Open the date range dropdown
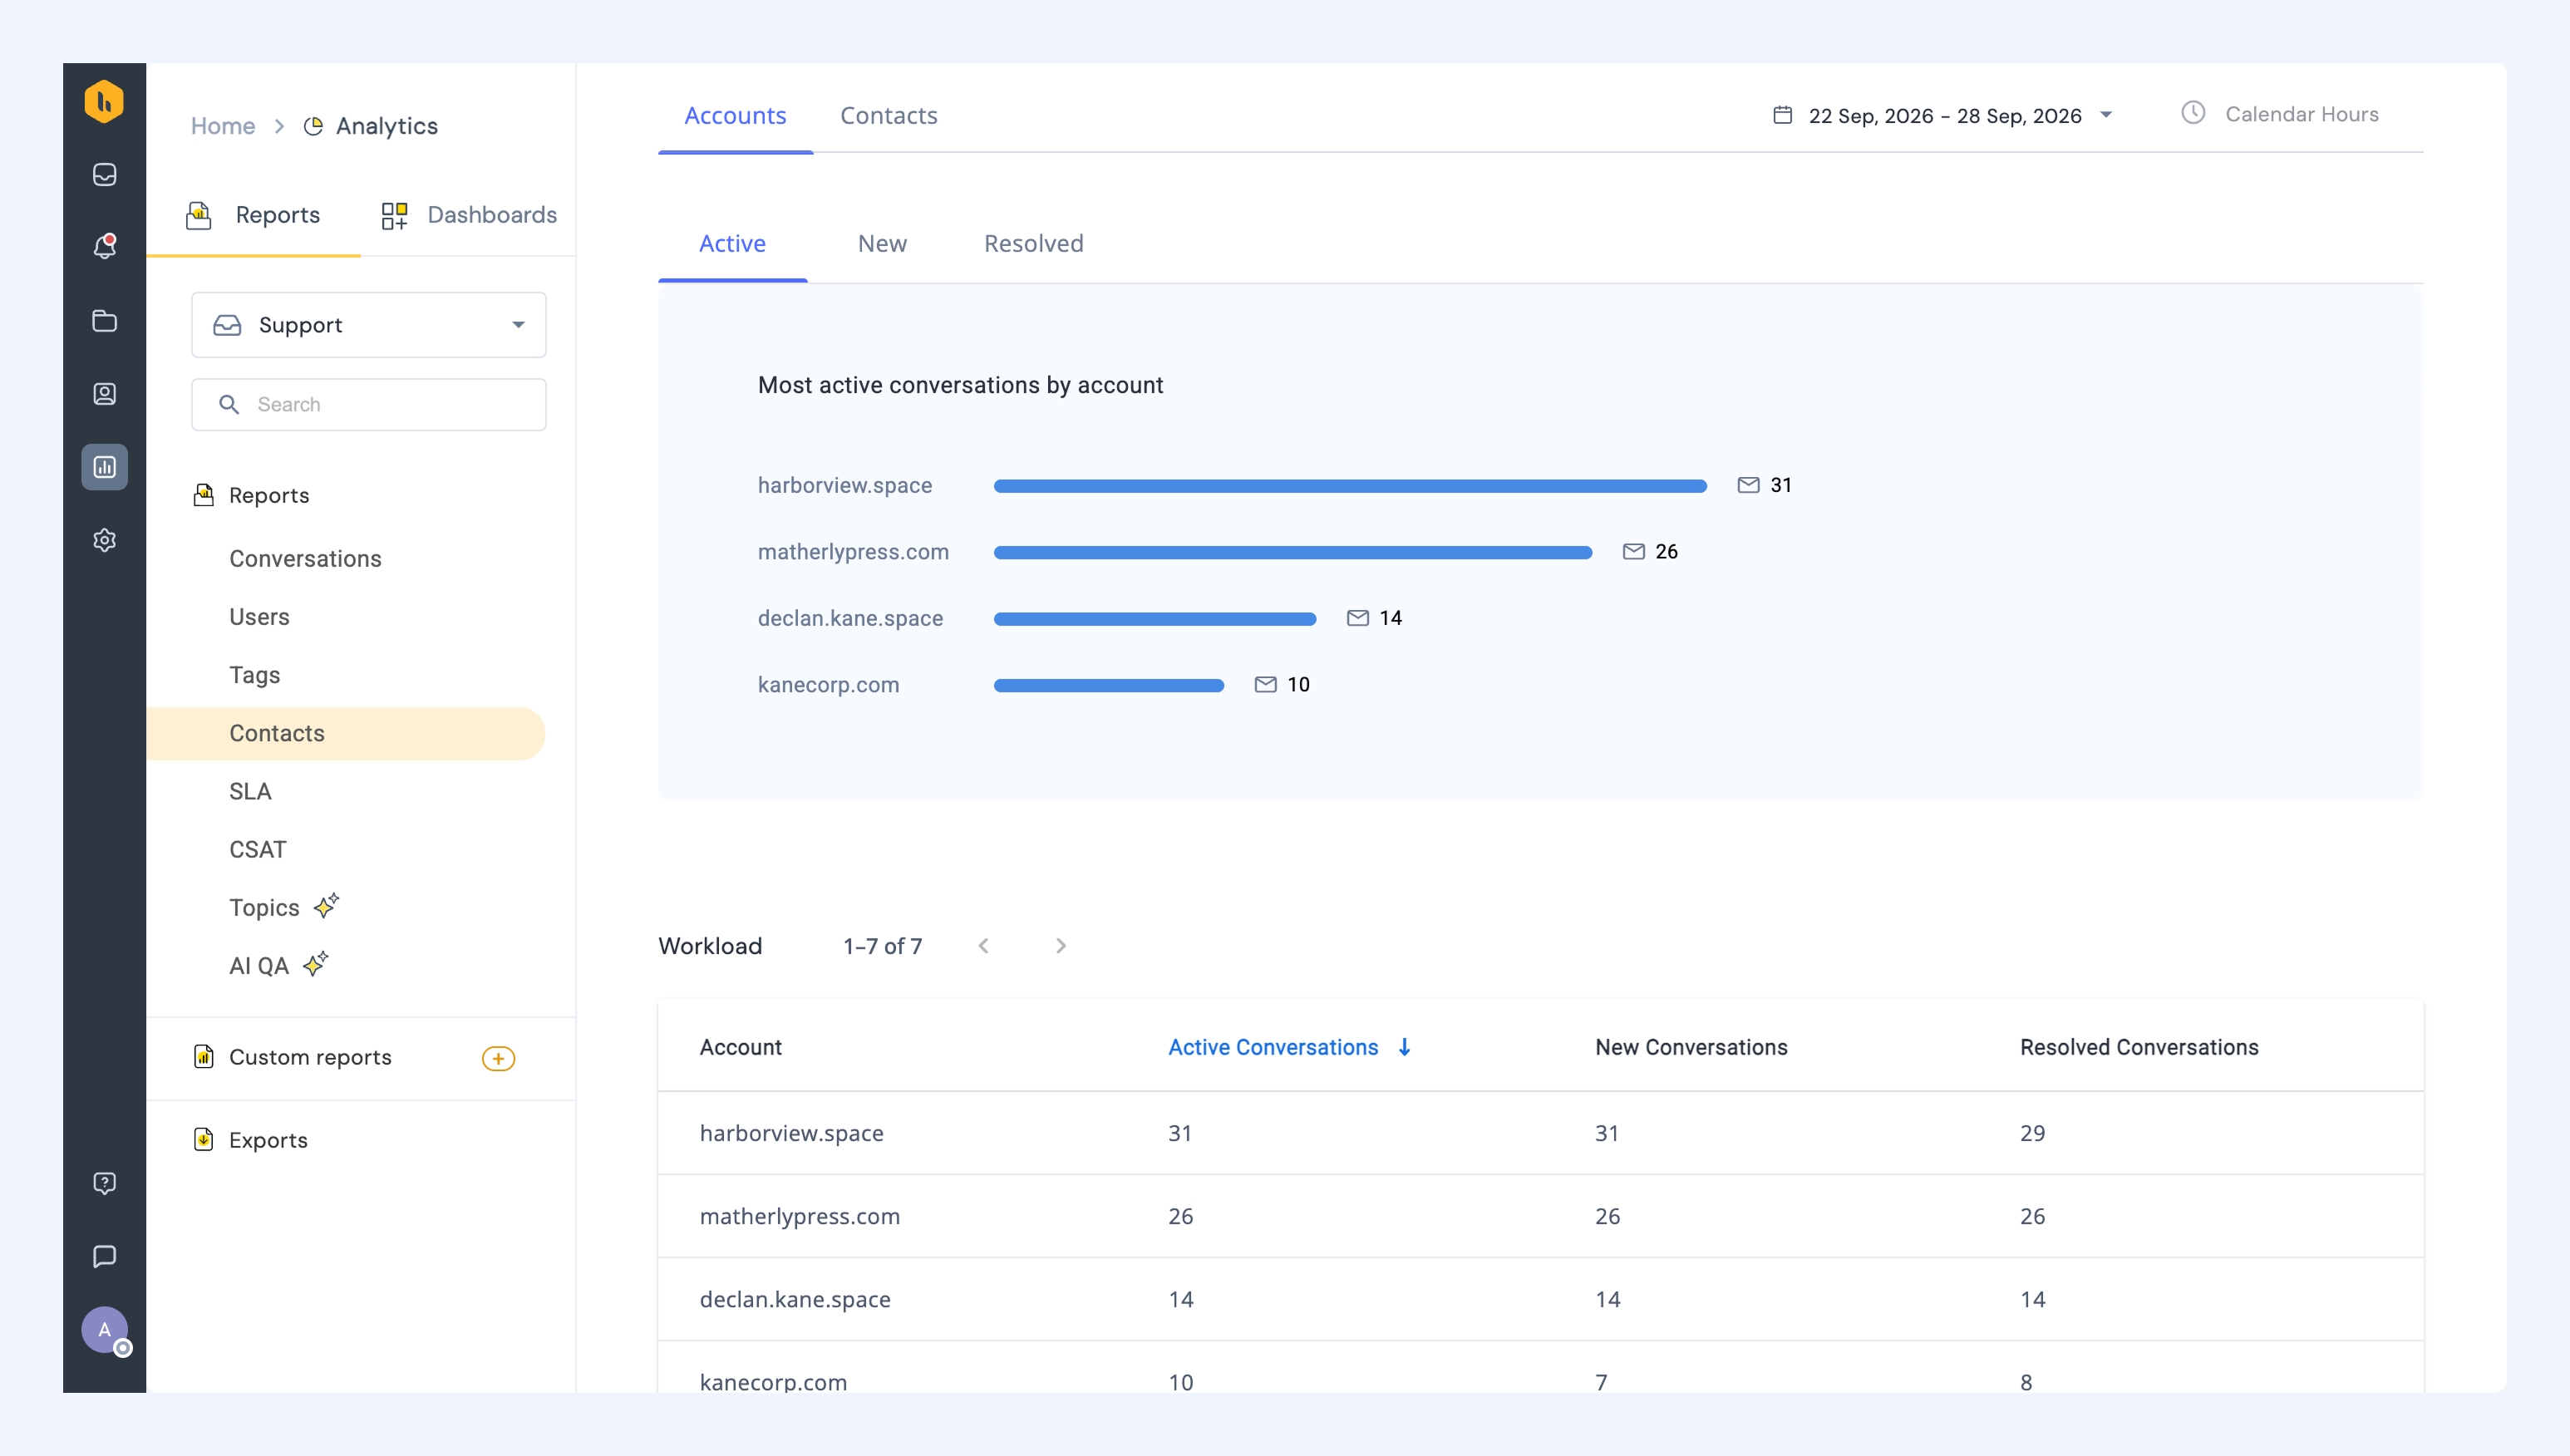This screenshot has height=1456, width=2570. click(1945, 115)
